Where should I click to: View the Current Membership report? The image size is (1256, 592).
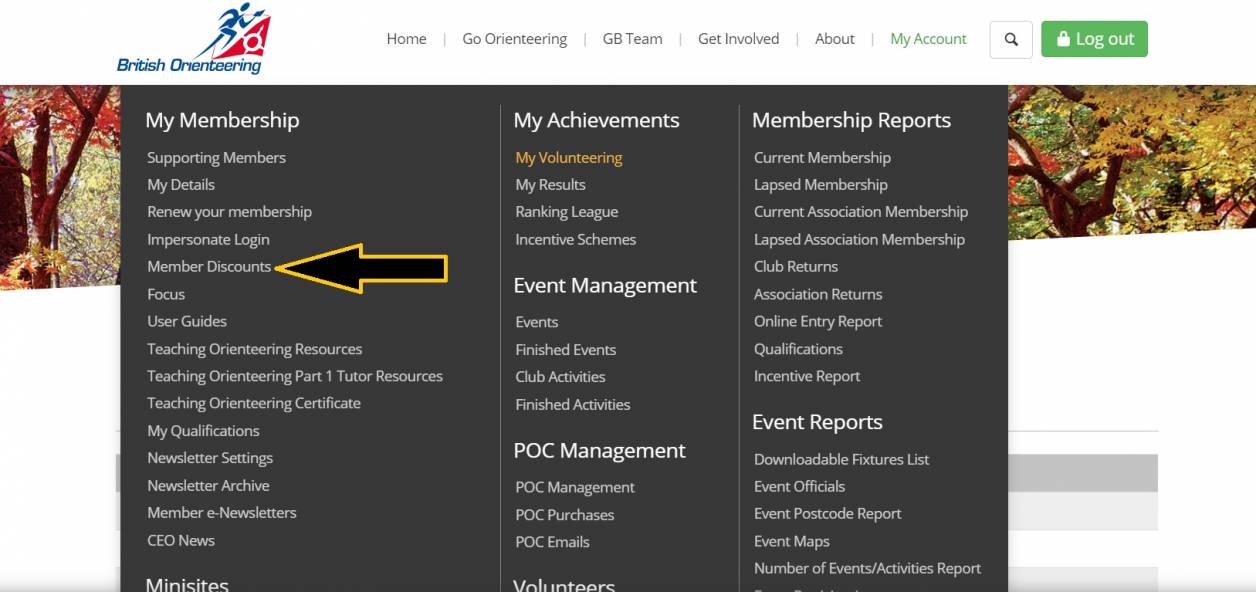[x=822, y=158]
